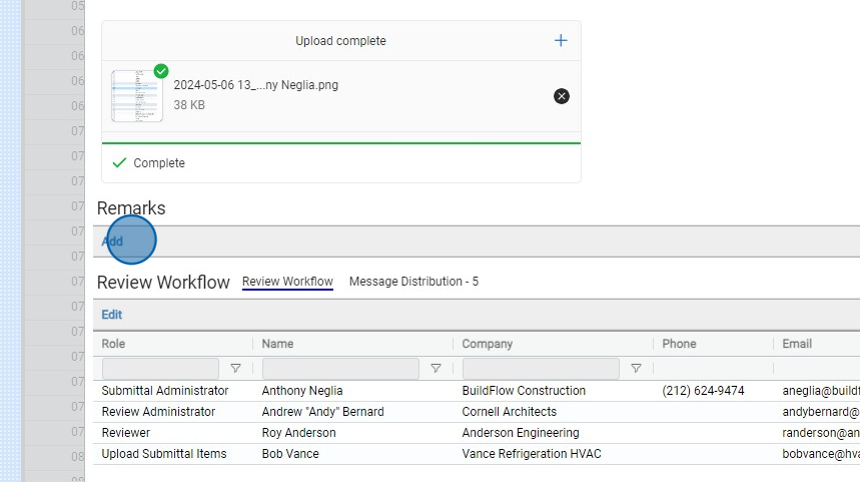Click the plus icon to add more files
Viewport: 860px width, 482px height.
point(561,41)
